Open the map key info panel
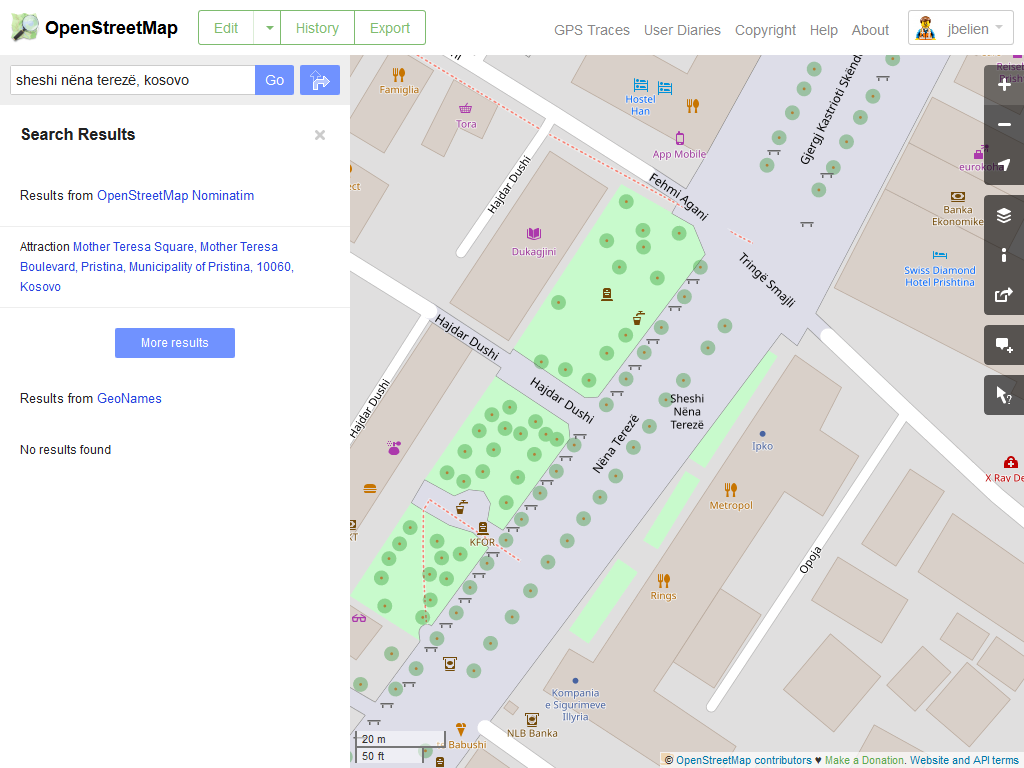The width and height of the screenshot is (1024, 768). point(1004,255)
